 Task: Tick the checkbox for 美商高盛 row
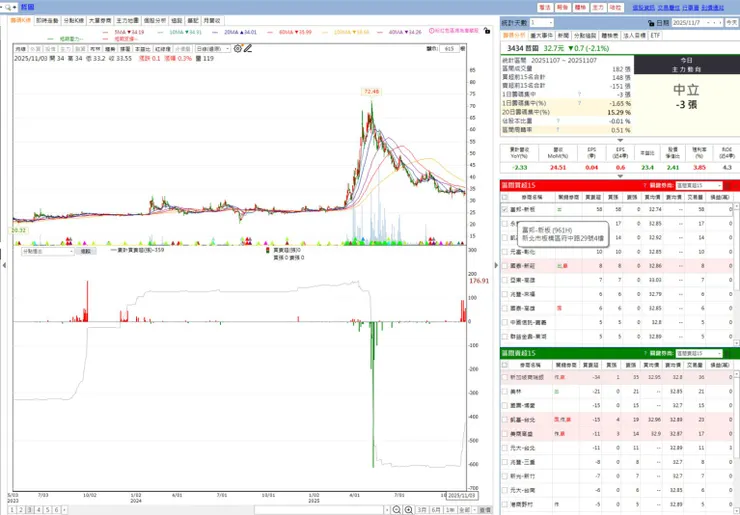coord(505,433)
